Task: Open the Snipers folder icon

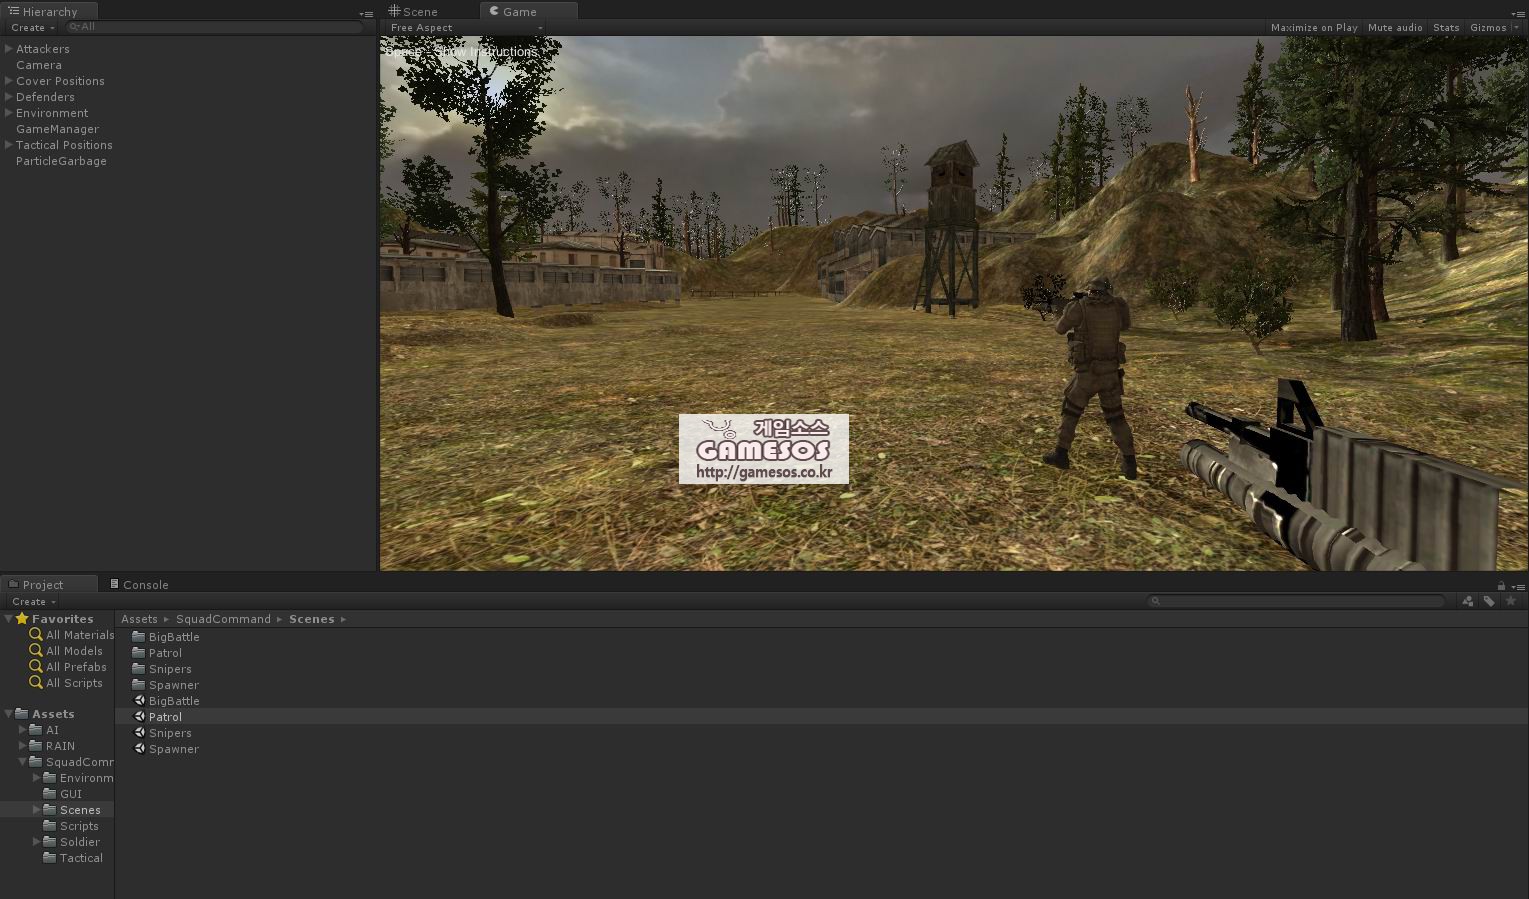Action: pyautogui.click(x=139, y=669)
